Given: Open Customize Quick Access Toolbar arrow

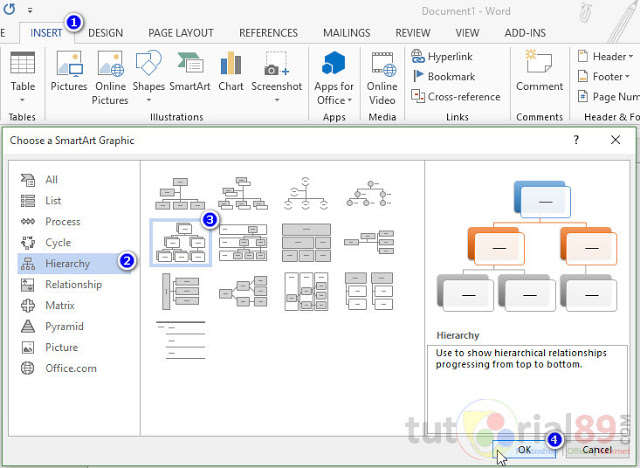Looking at the screenshot, I should [x=30, y=10].
